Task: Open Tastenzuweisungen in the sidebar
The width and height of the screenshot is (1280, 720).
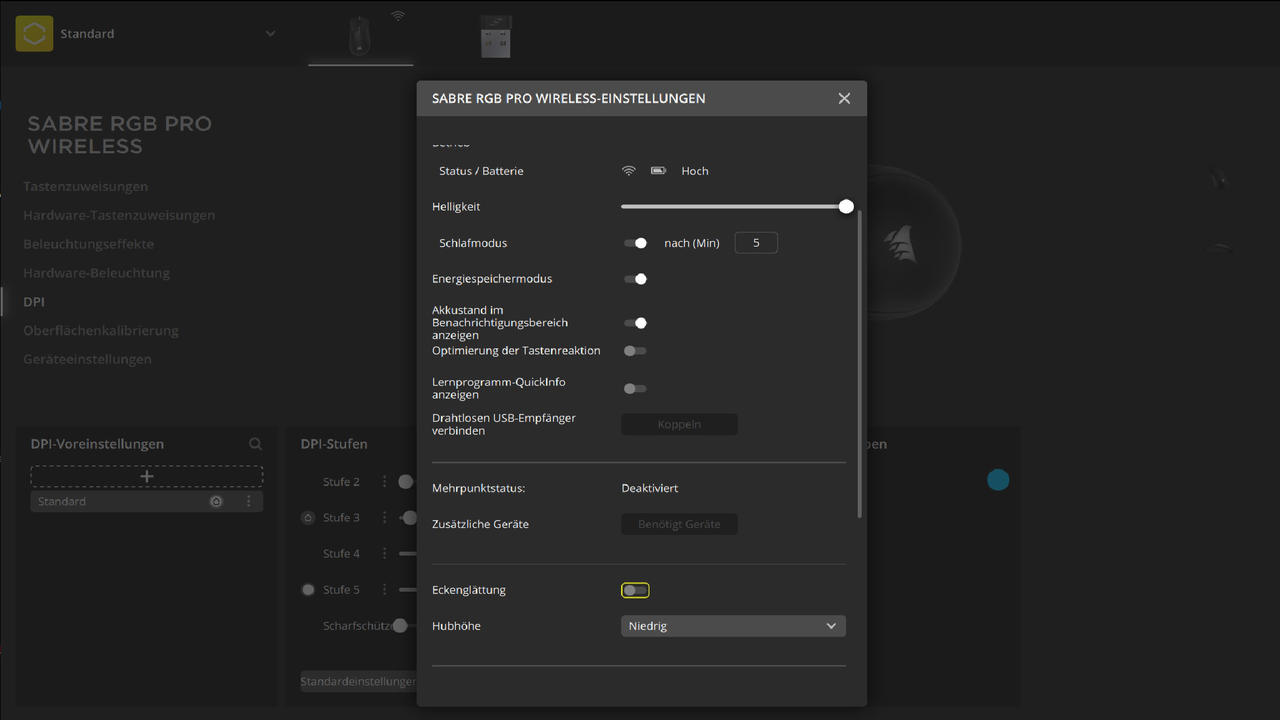Action: [x=86, y=187]
